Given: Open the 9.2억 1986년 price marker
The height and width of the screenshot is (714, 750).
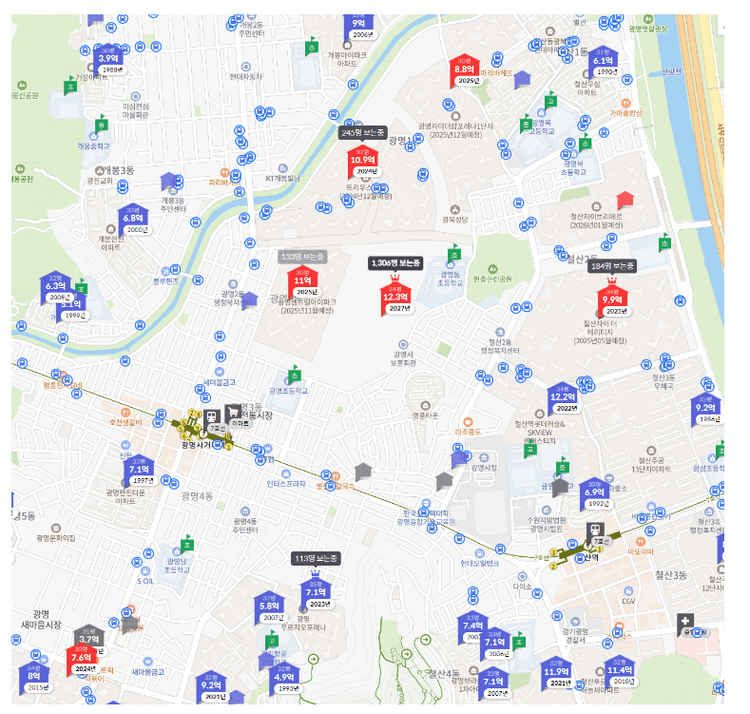Looking at the screenshot, I should point(706,409).
